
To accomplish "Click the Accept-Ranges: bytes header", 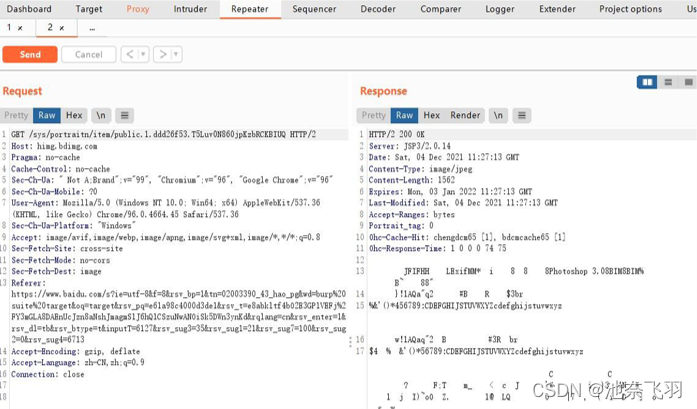I will [x=412, y=214].
